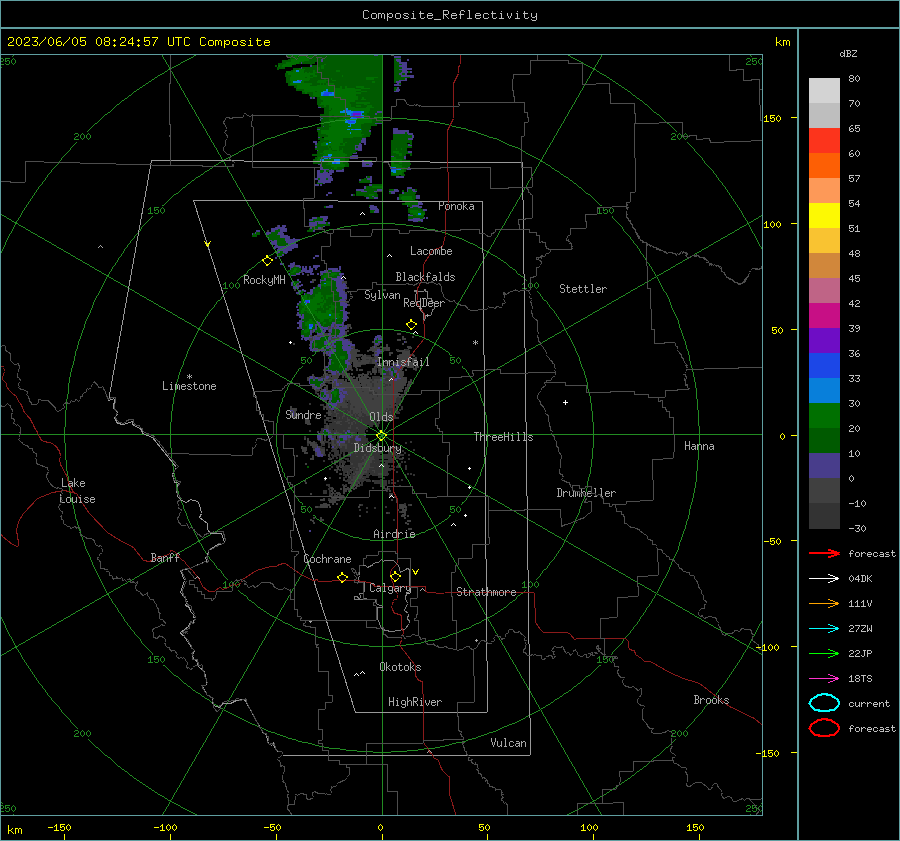Click the yellow diamond marker below Cochrane
900x841 pixels.
(x=342, y=577)
